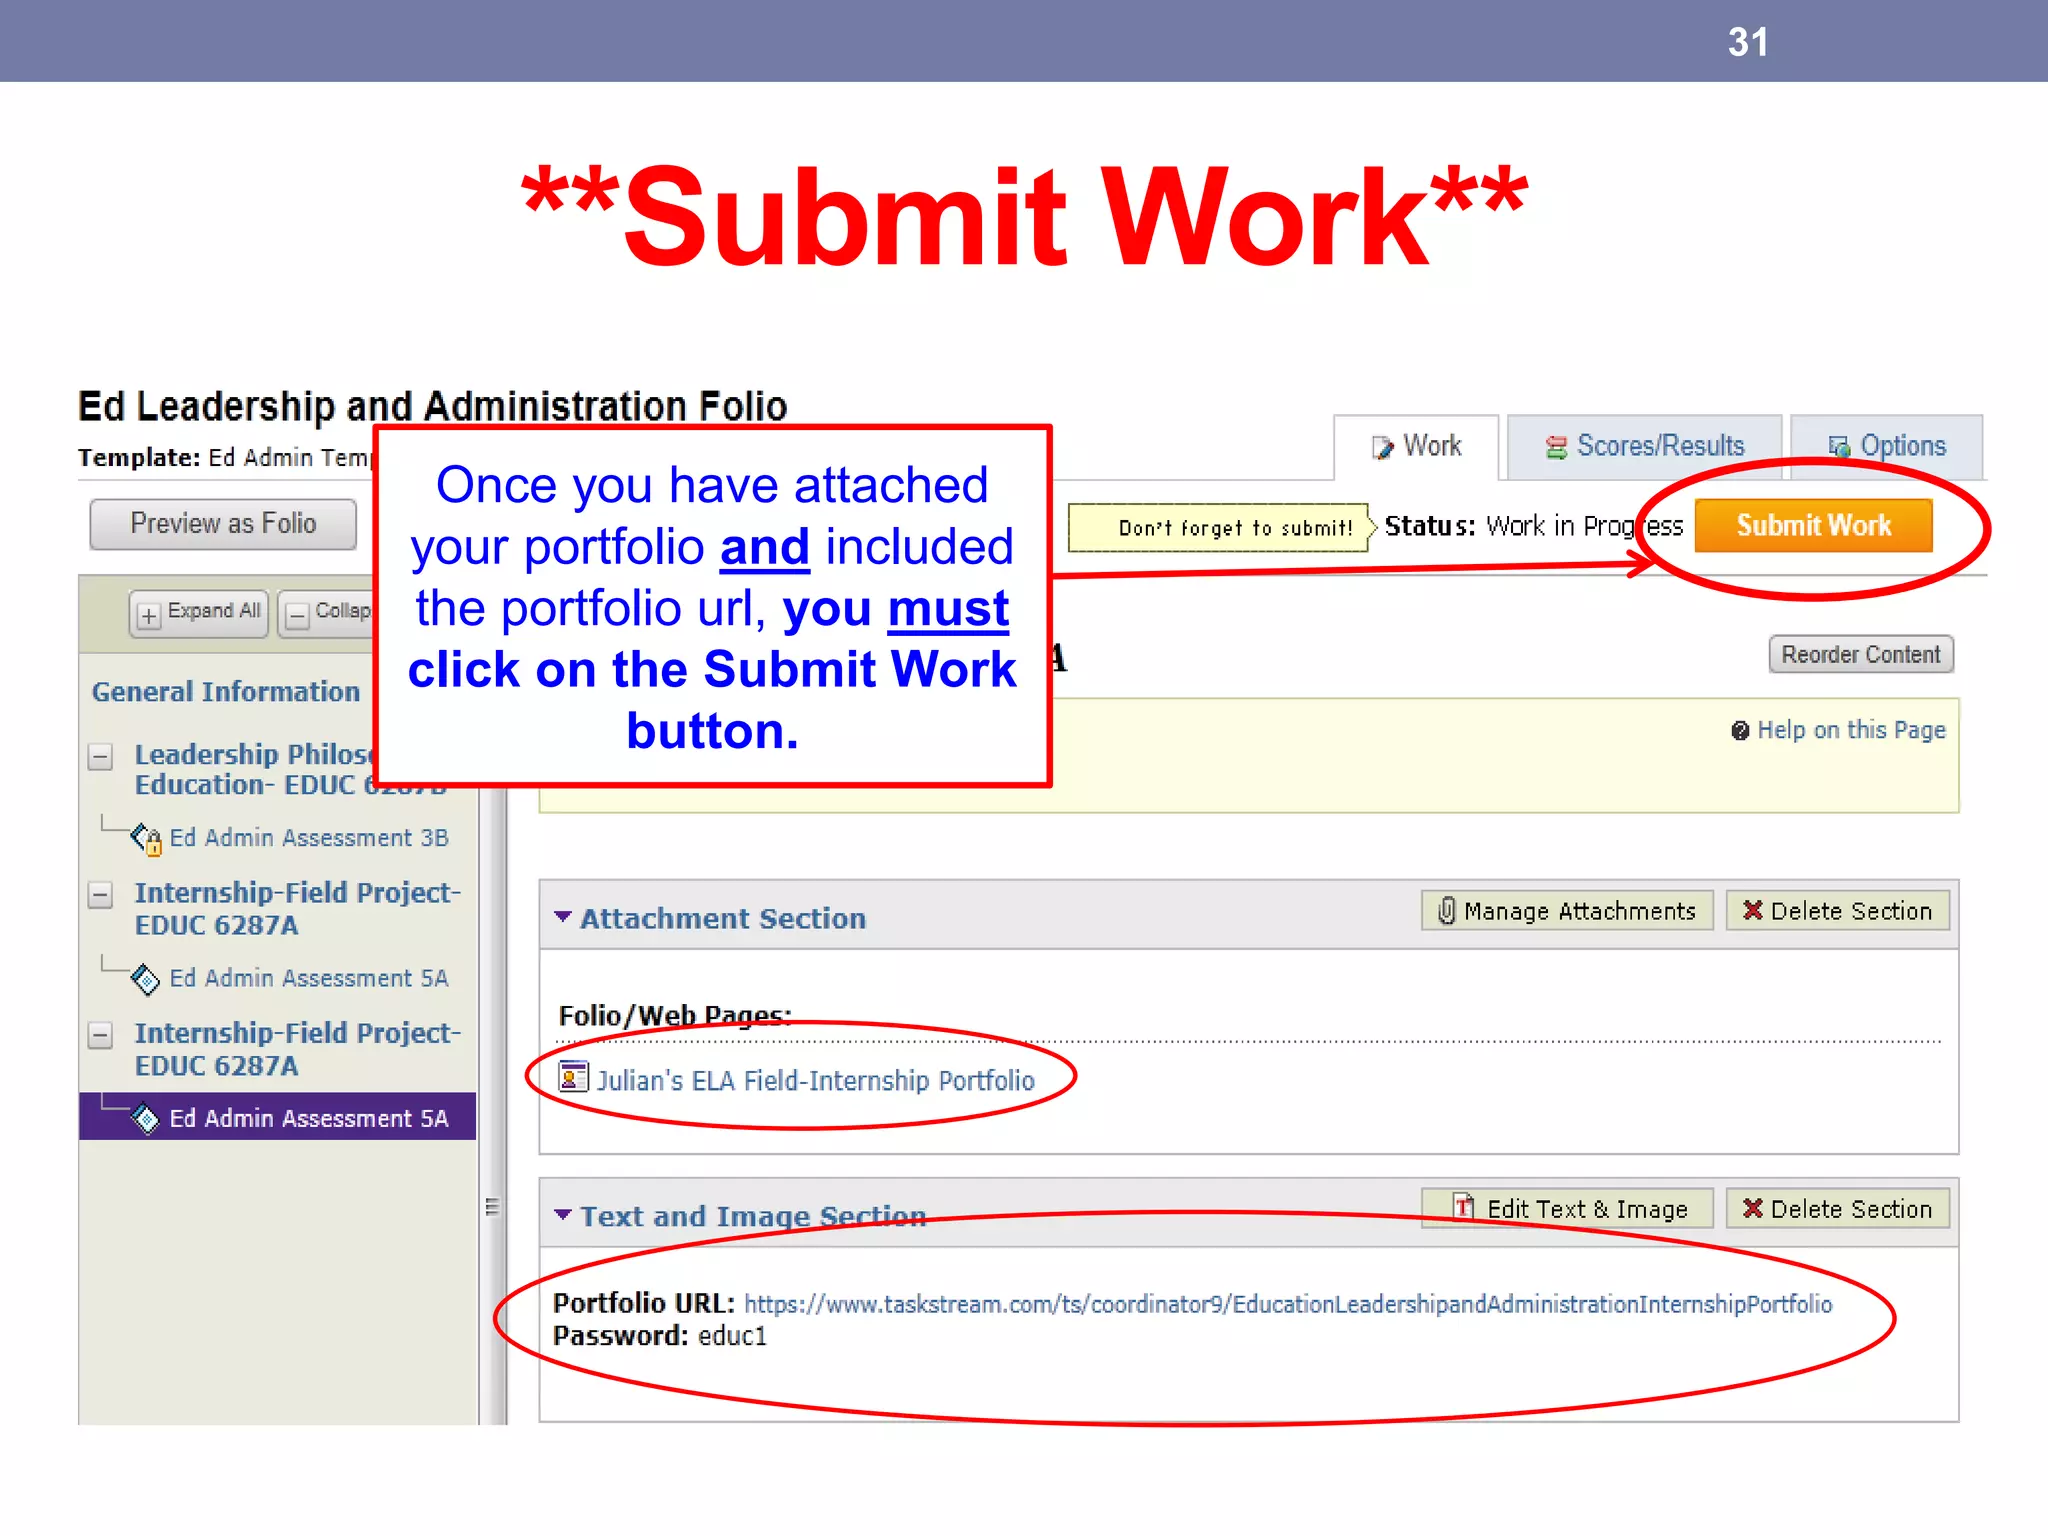
Task: Click the locked assessment icon for 3B
Action: (x=146, y=839)
